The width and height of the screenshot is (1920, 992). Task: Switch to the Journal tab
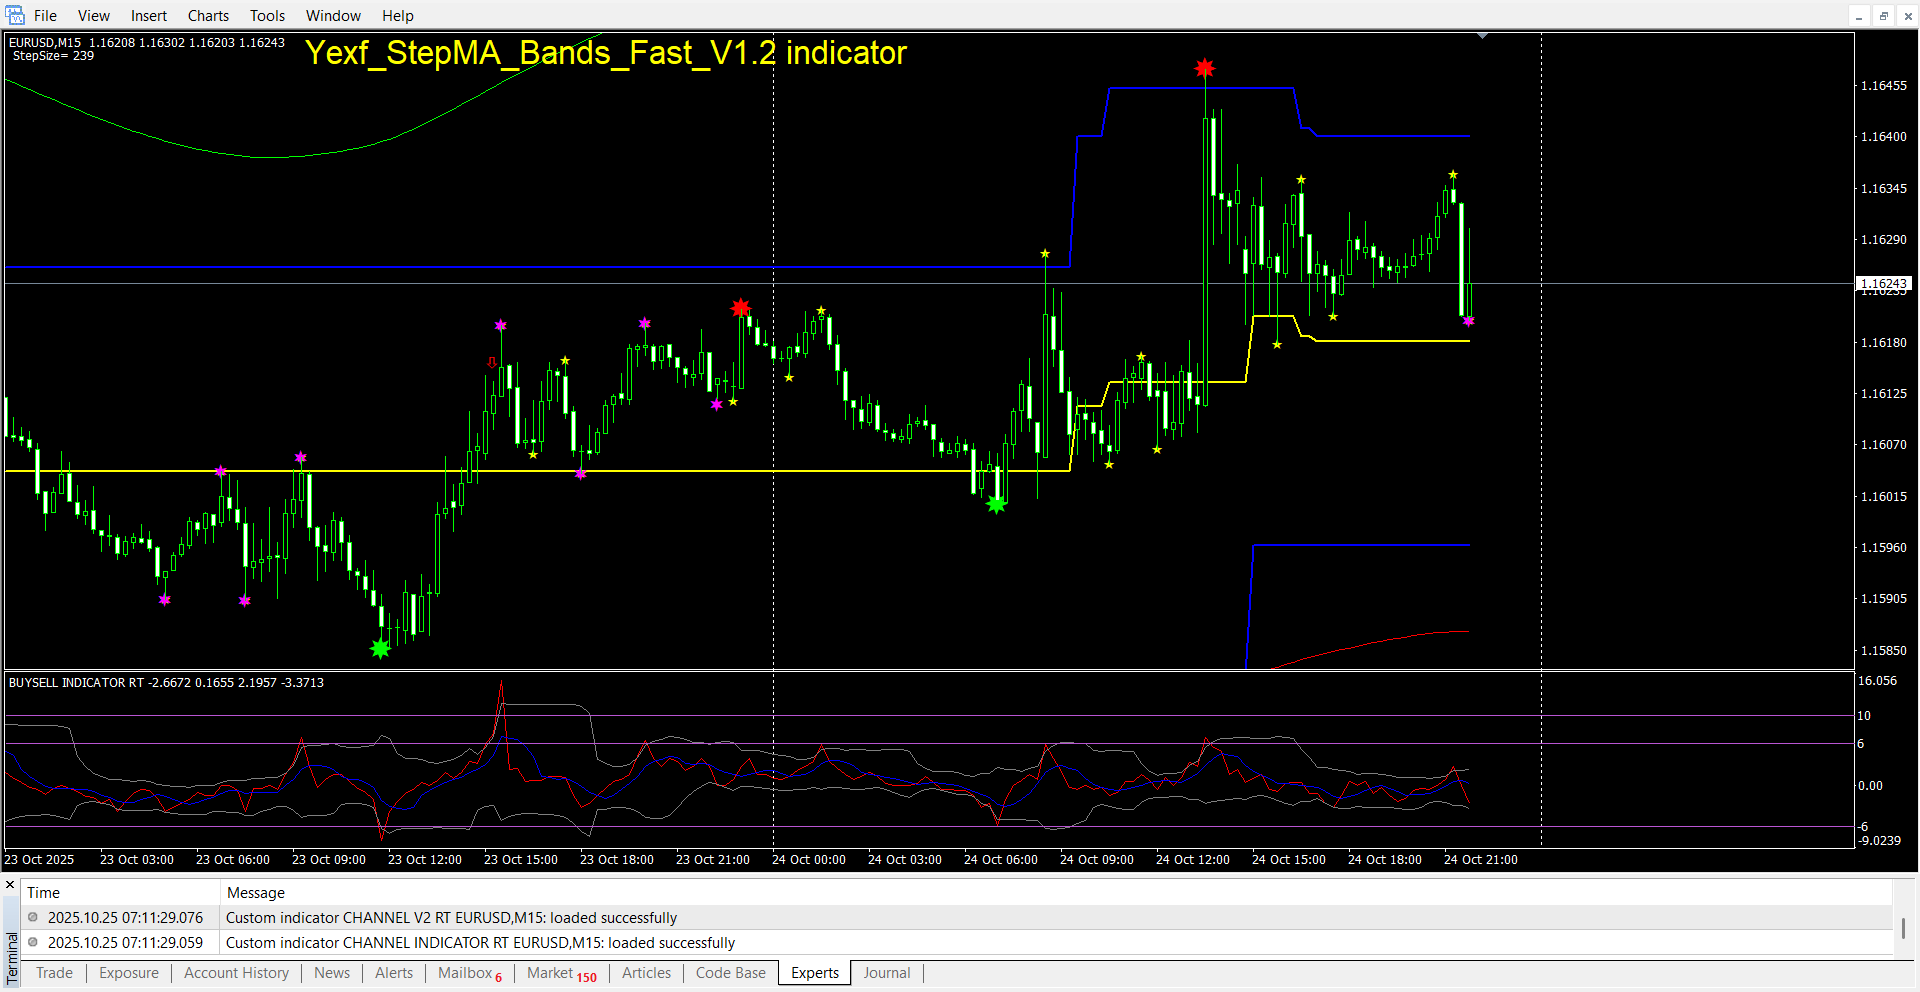tap(886, 973)
